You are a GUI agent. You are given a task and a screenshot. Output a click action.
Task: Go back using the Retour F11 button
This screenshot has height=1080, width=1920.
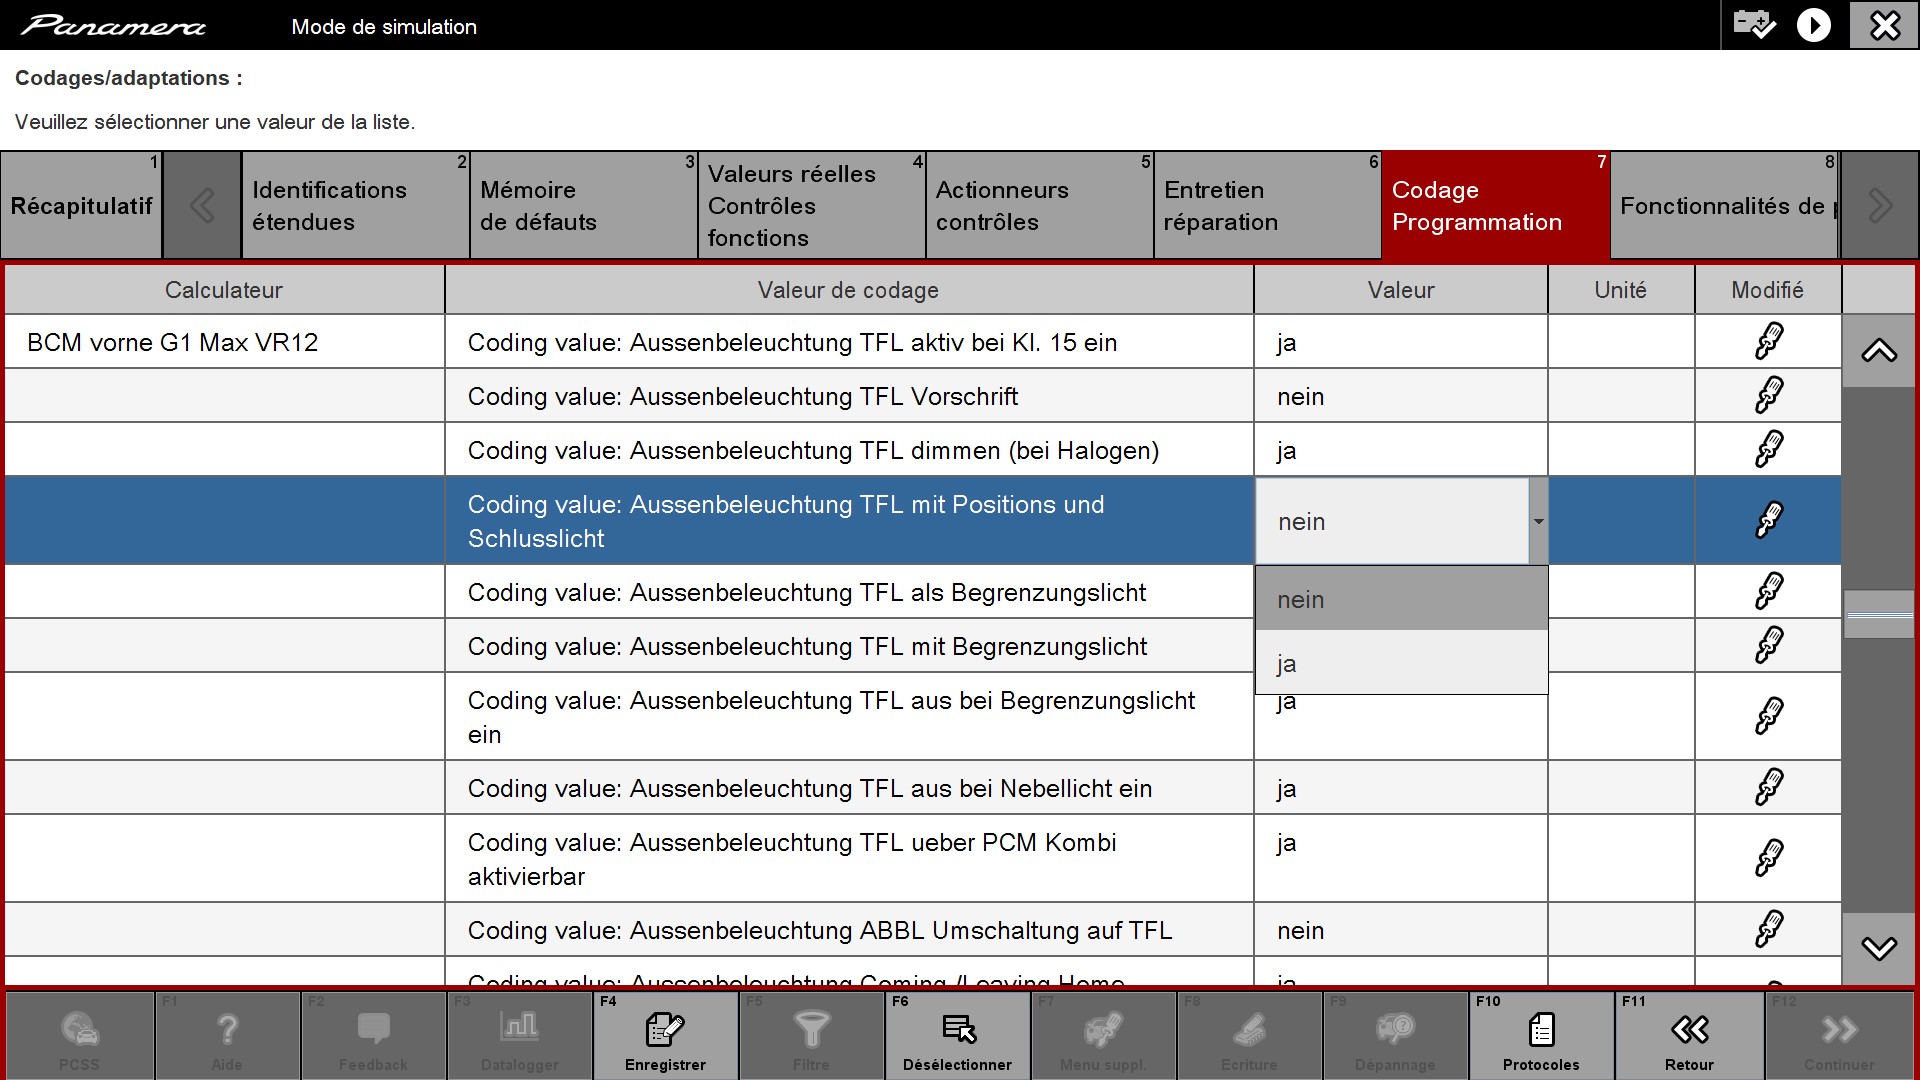point(1689,1035)
